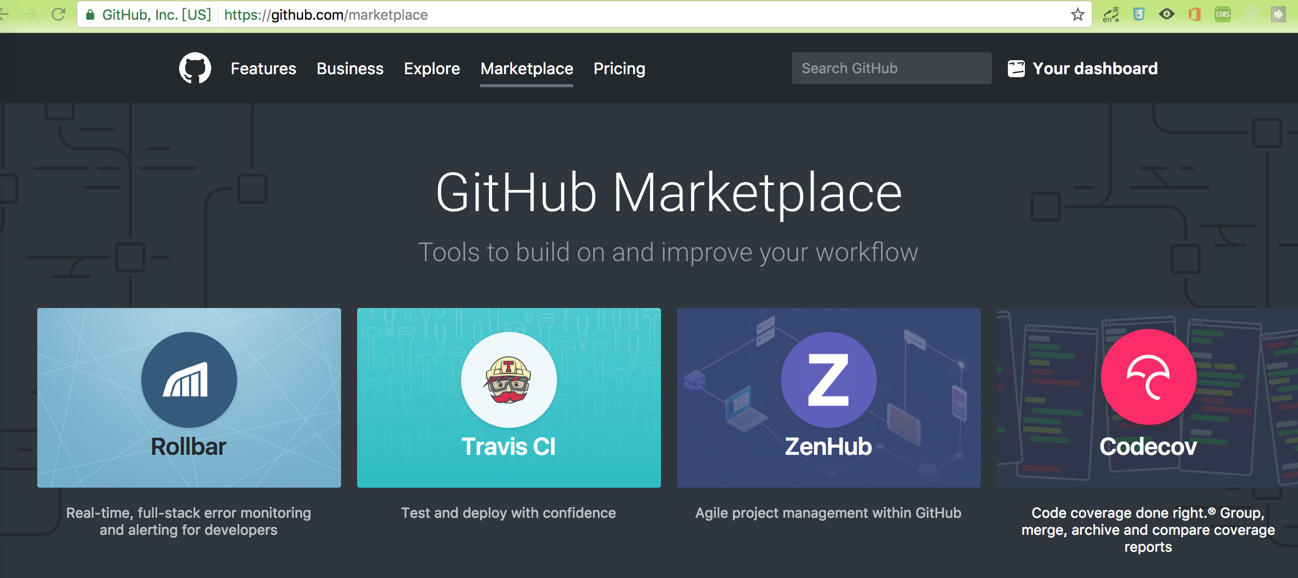The height and width of the screenshot is (578, 1298).
Task: Open the Pricing page
Action: tap(619, 69)
